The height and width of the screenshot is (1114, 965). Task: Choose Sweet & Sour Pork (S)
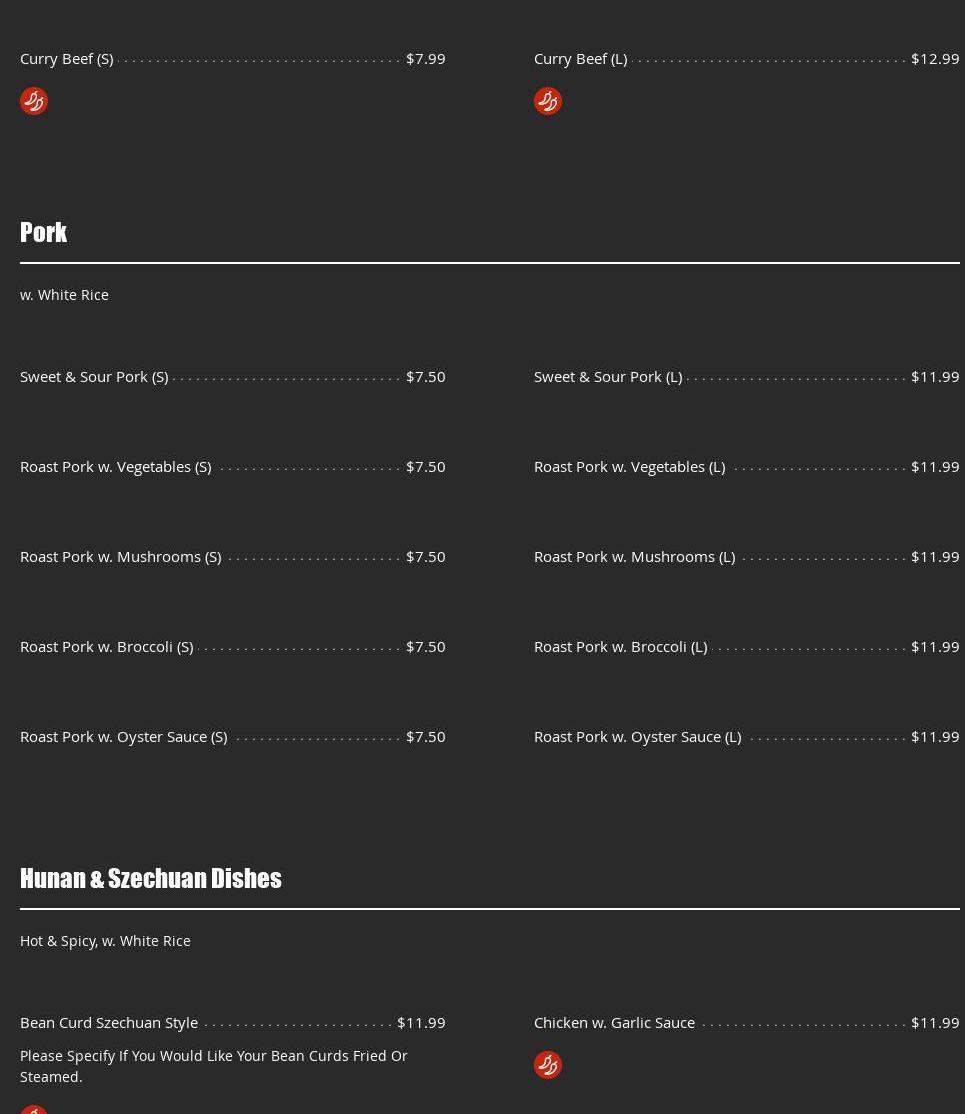(94, 376)
